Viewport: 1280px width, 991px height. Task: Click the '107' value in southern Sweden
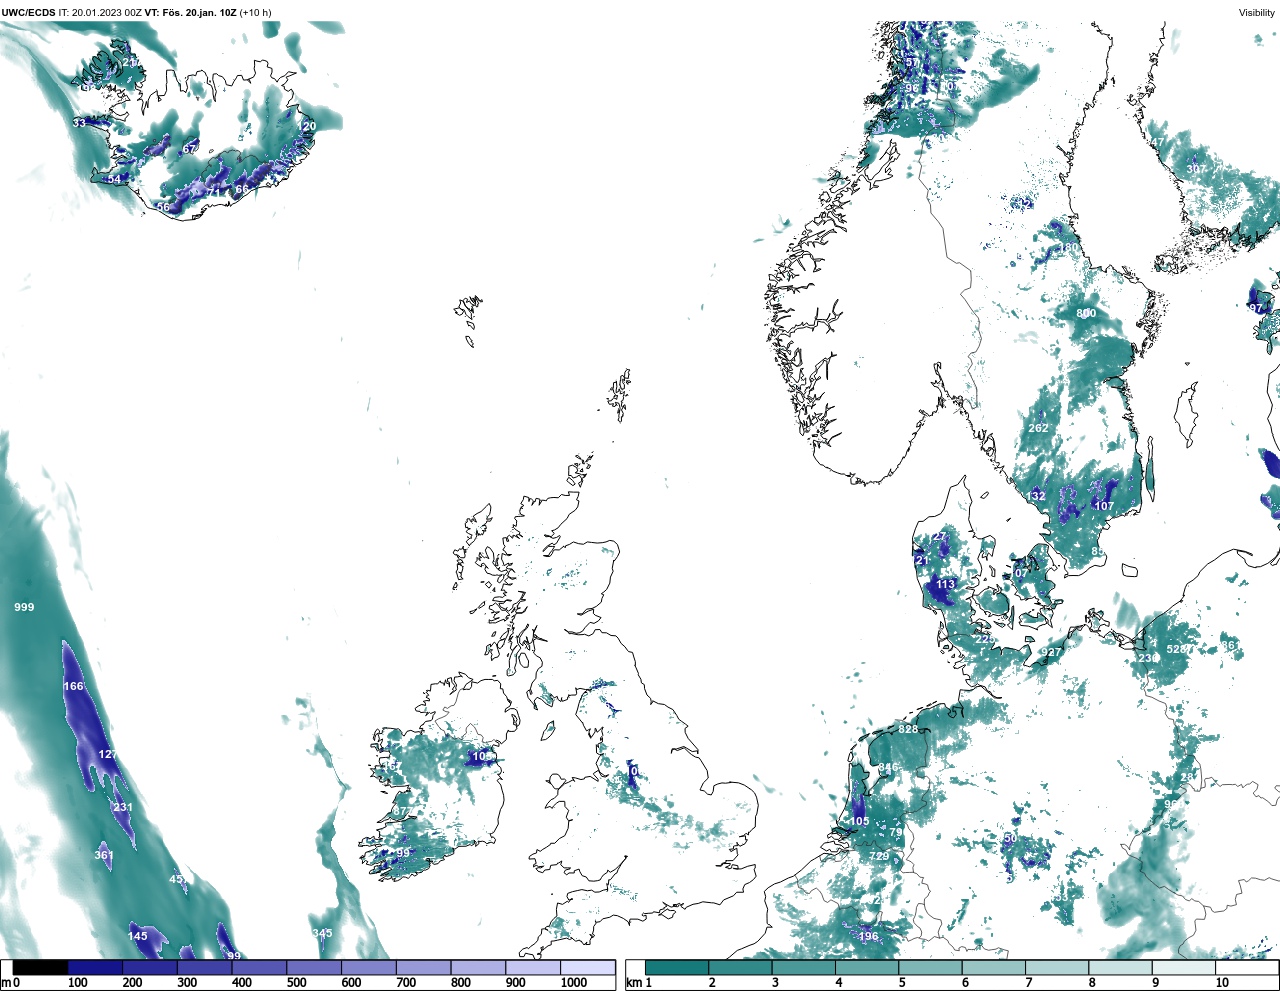pyautogui.click(x=1104, y=506)
